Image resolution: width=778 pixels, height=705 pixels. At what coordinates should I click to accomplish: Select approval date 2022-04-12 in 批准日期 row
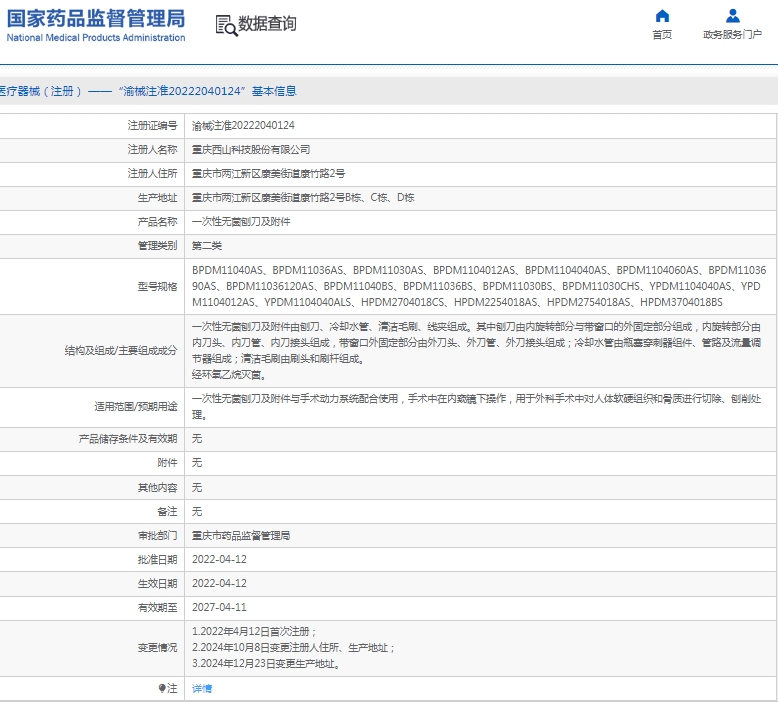click(219, 559)
